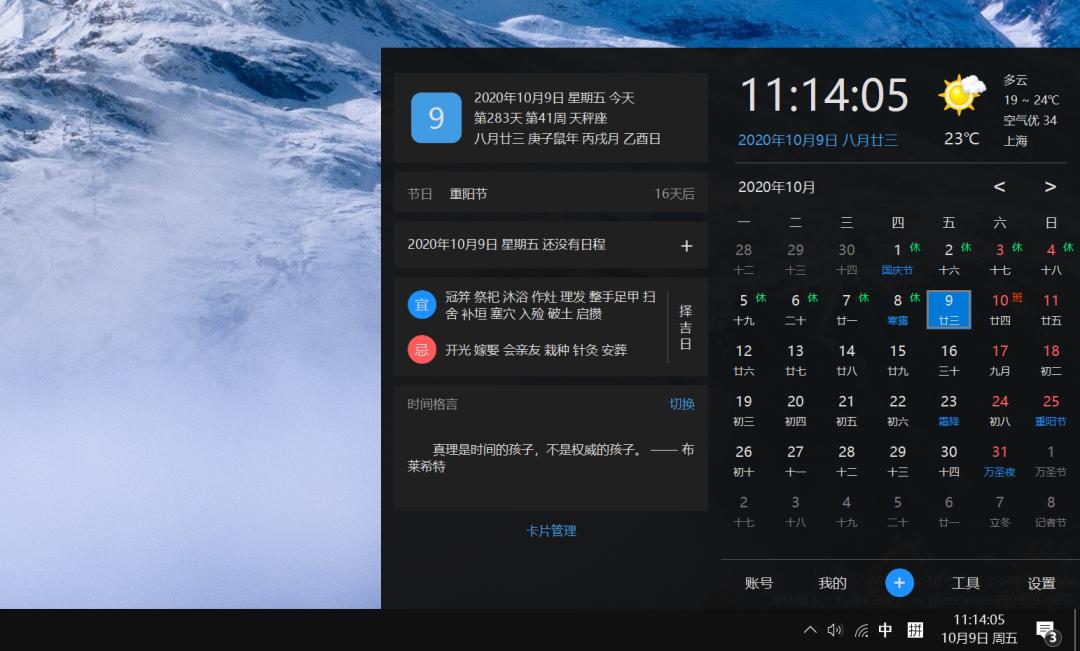Screen dimensions: 1080x651
Task: Go to previous month with the < arrow
Action: tap(999, 187)
